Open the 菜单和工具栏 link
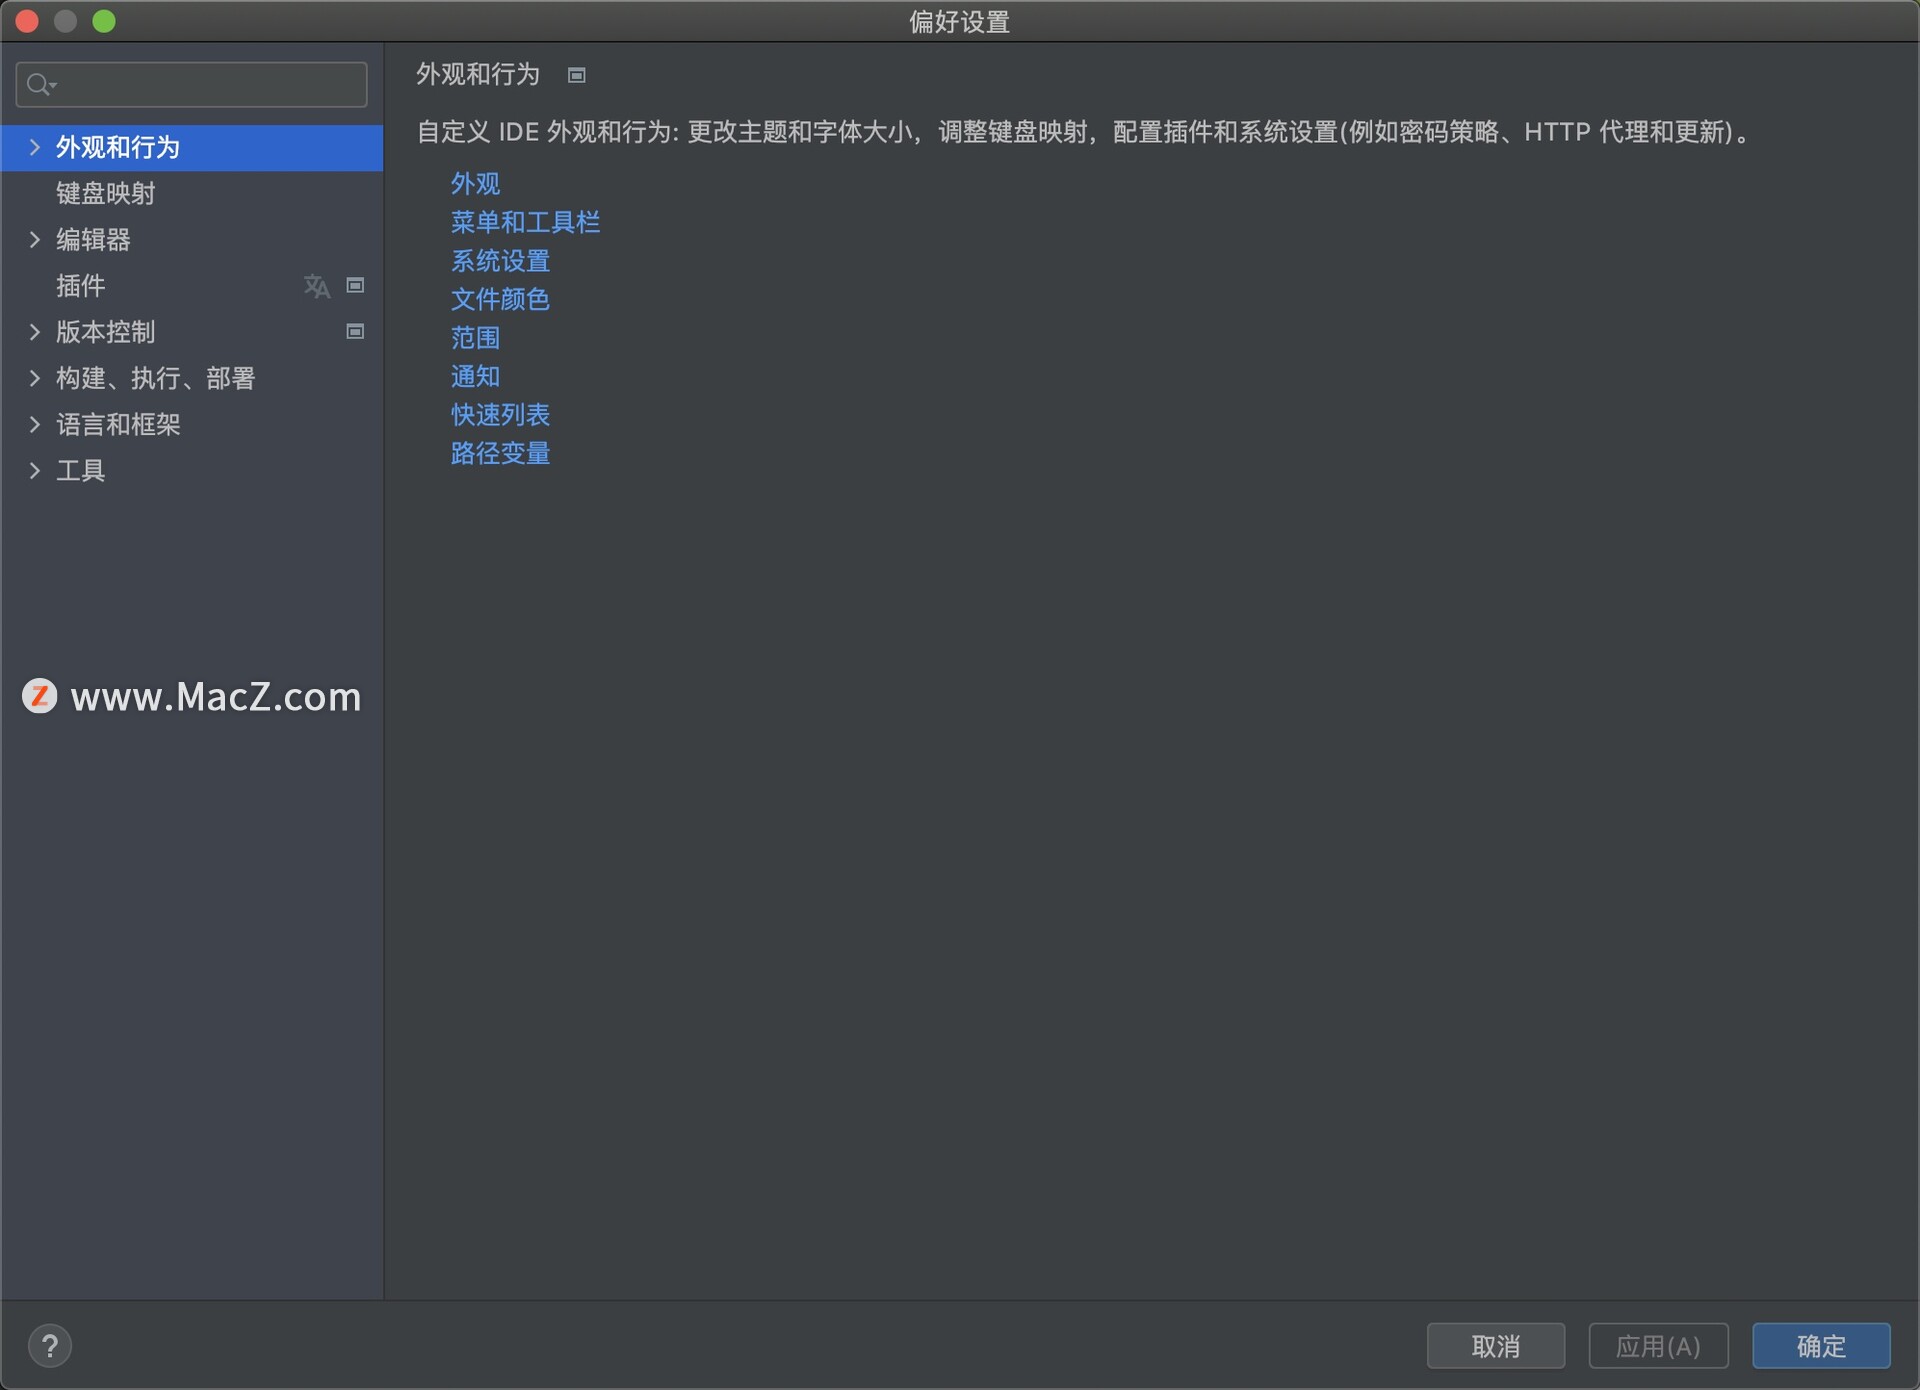1920x1390 pixels. pyautogui.click(x=525, y=222)
